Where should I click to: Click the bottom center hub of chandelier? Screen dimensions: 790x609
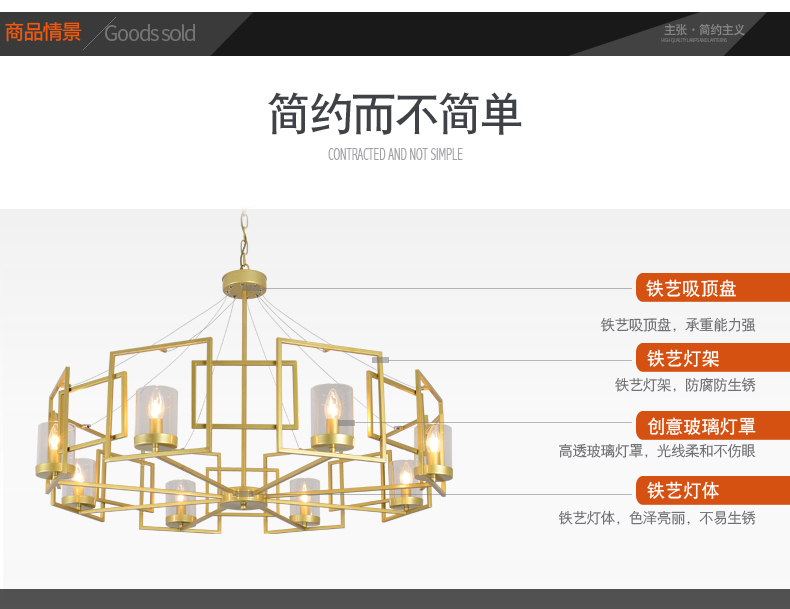tap(244, 496)
